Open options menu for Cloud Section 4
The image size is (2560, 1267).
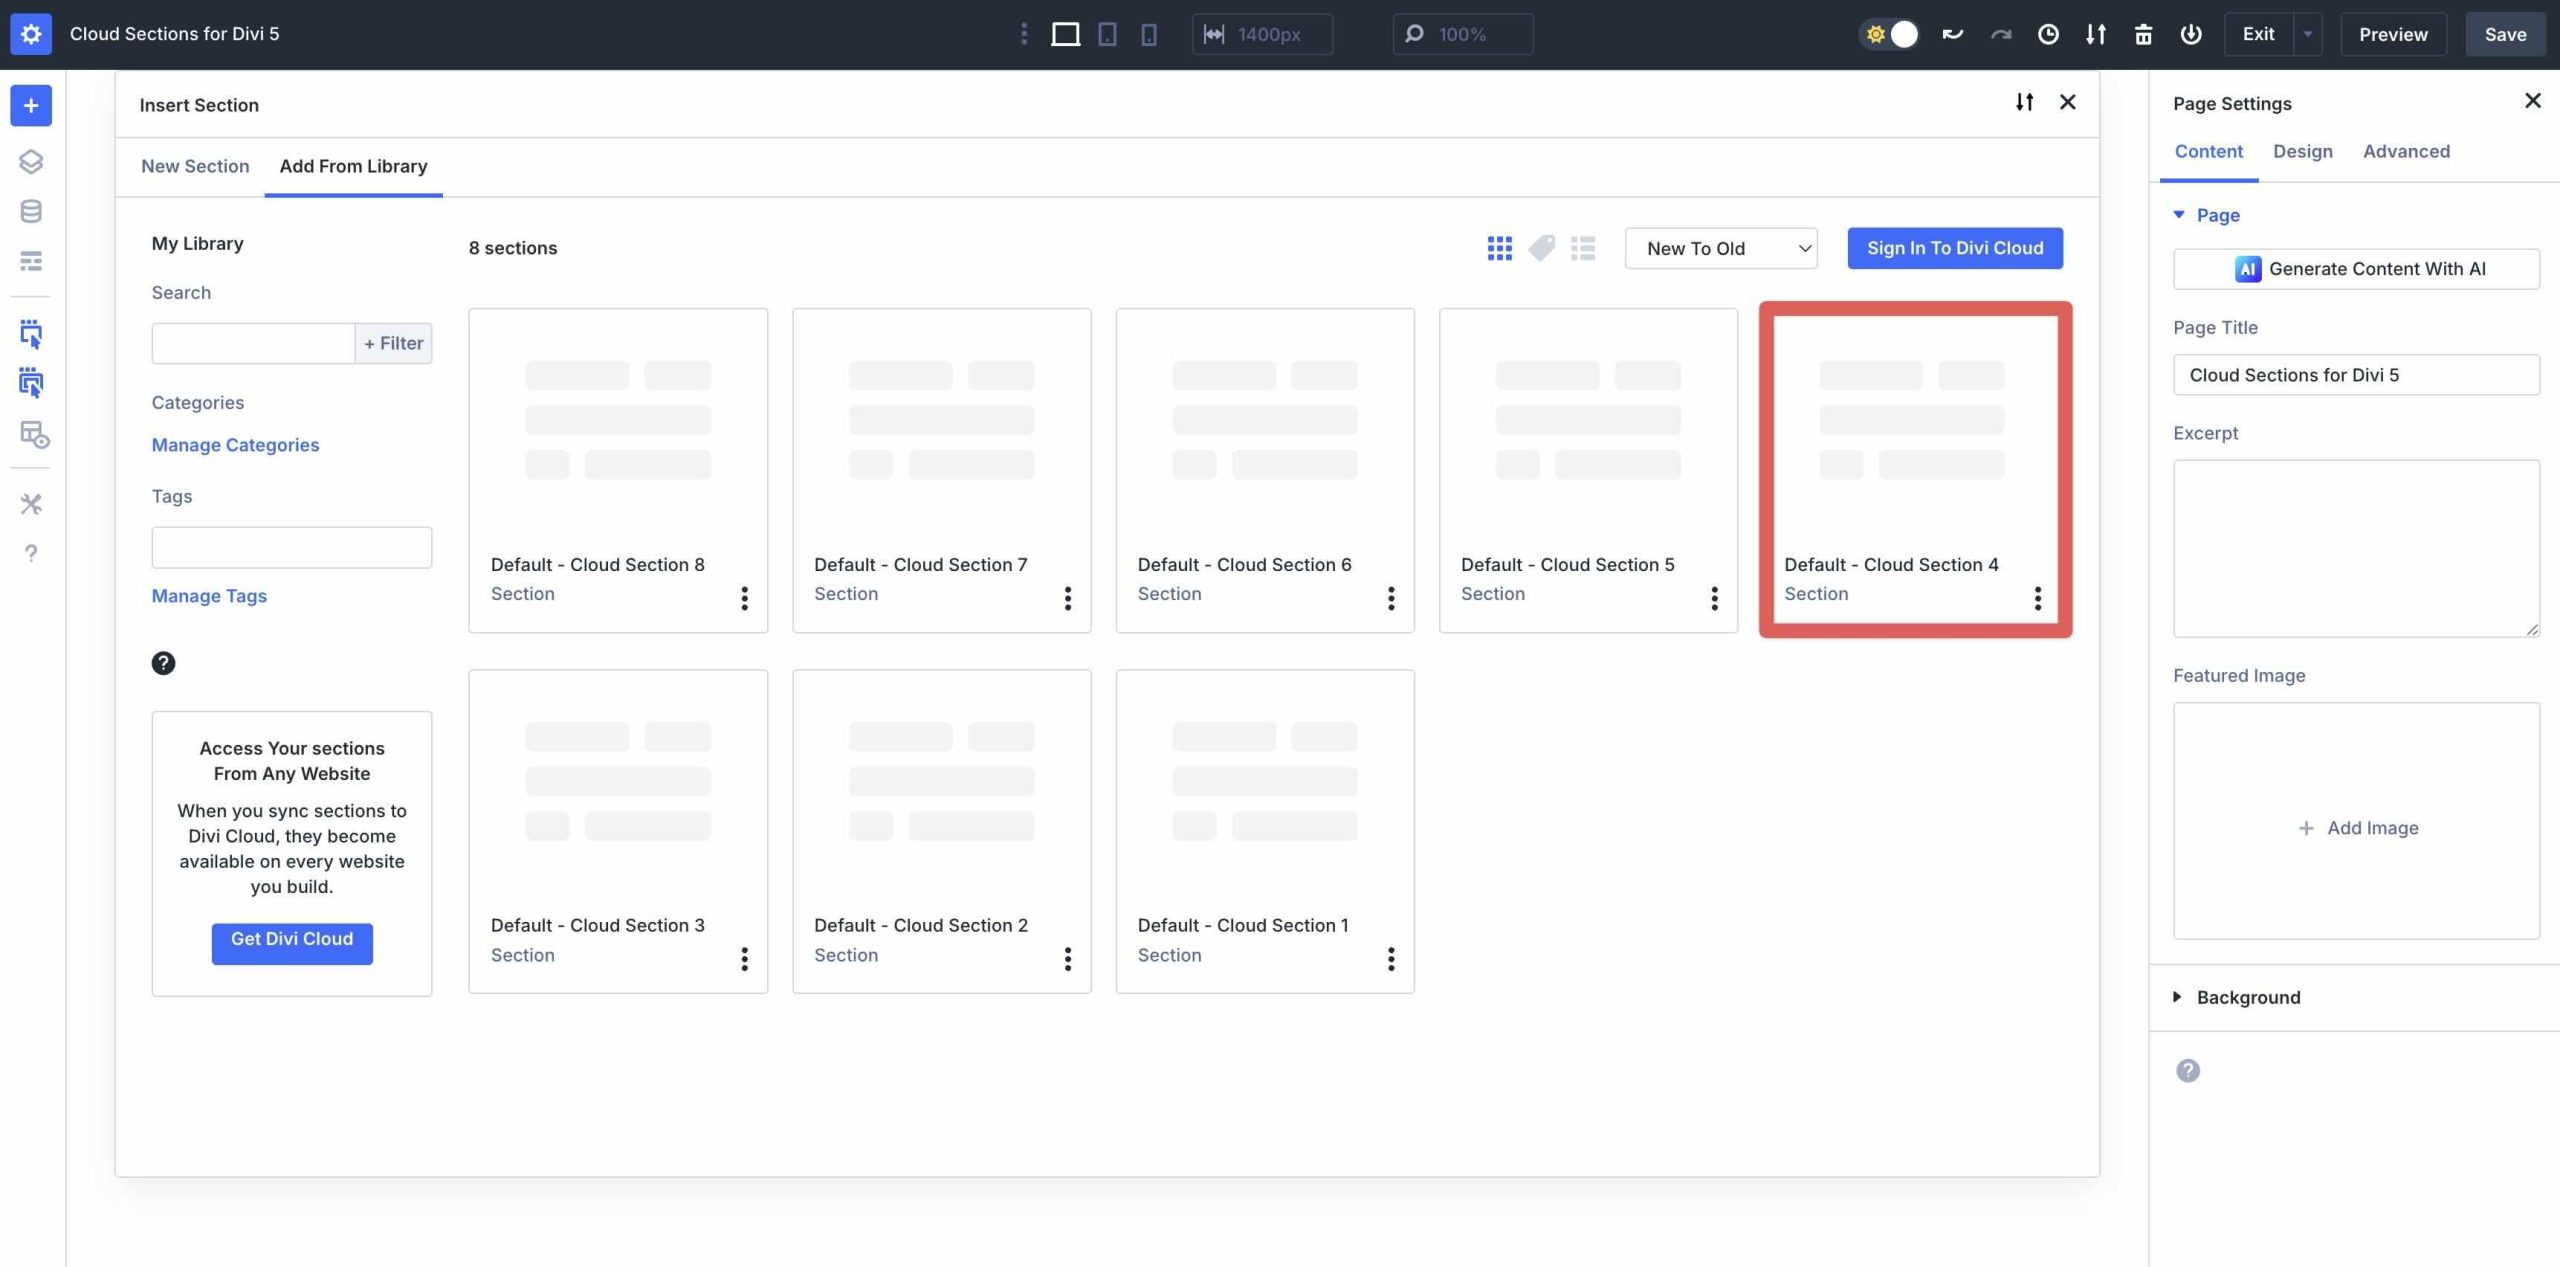pyautogui.click(x=2038, y=598)
